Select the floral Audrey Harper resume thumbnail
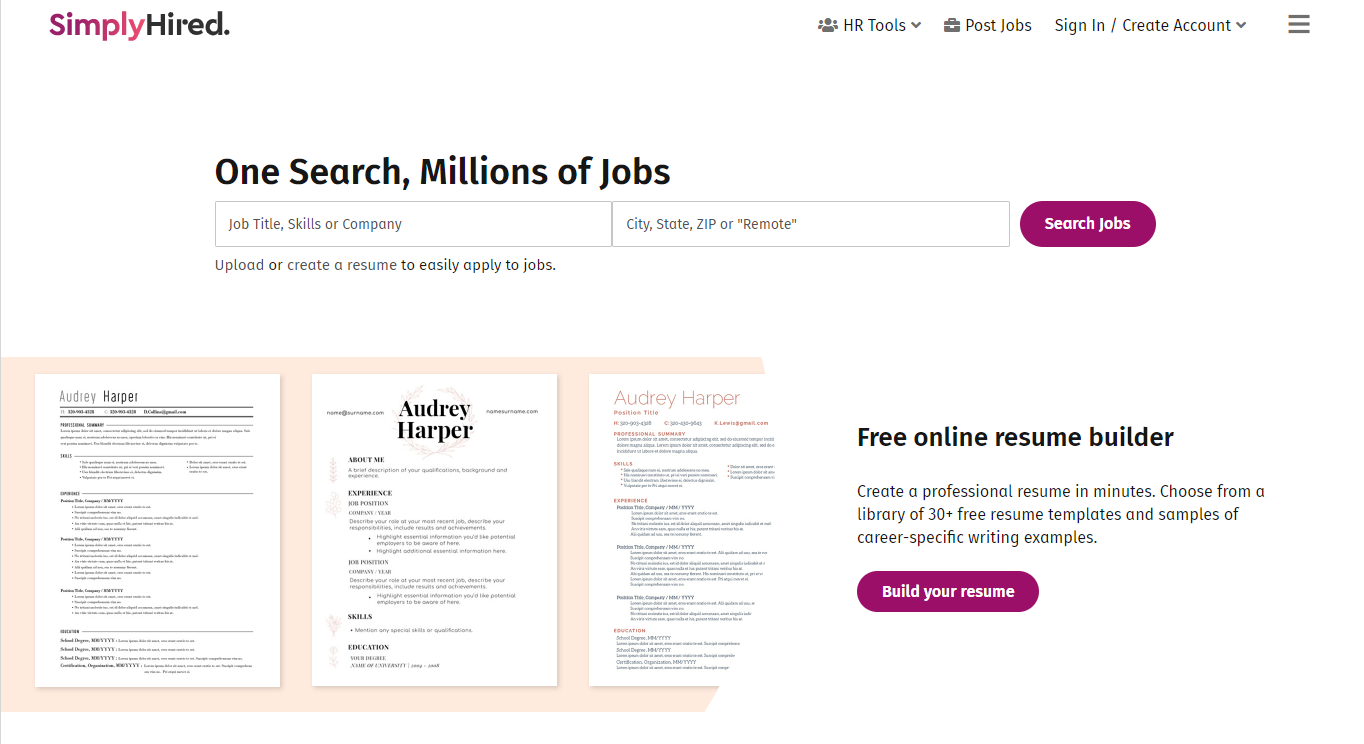Image resolution: width=1364 pixels, height=744 pixels. tap(434, 531)
